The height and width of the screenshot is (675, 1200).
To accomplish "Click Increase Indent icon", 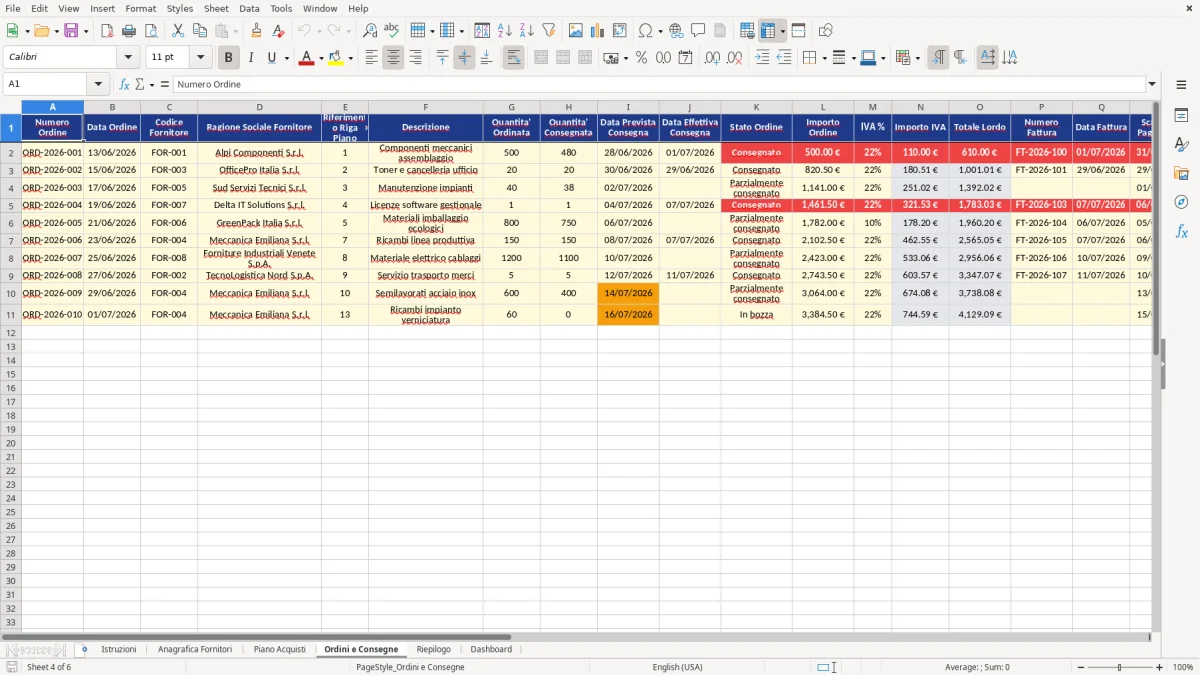I will (x=762, y=58).
